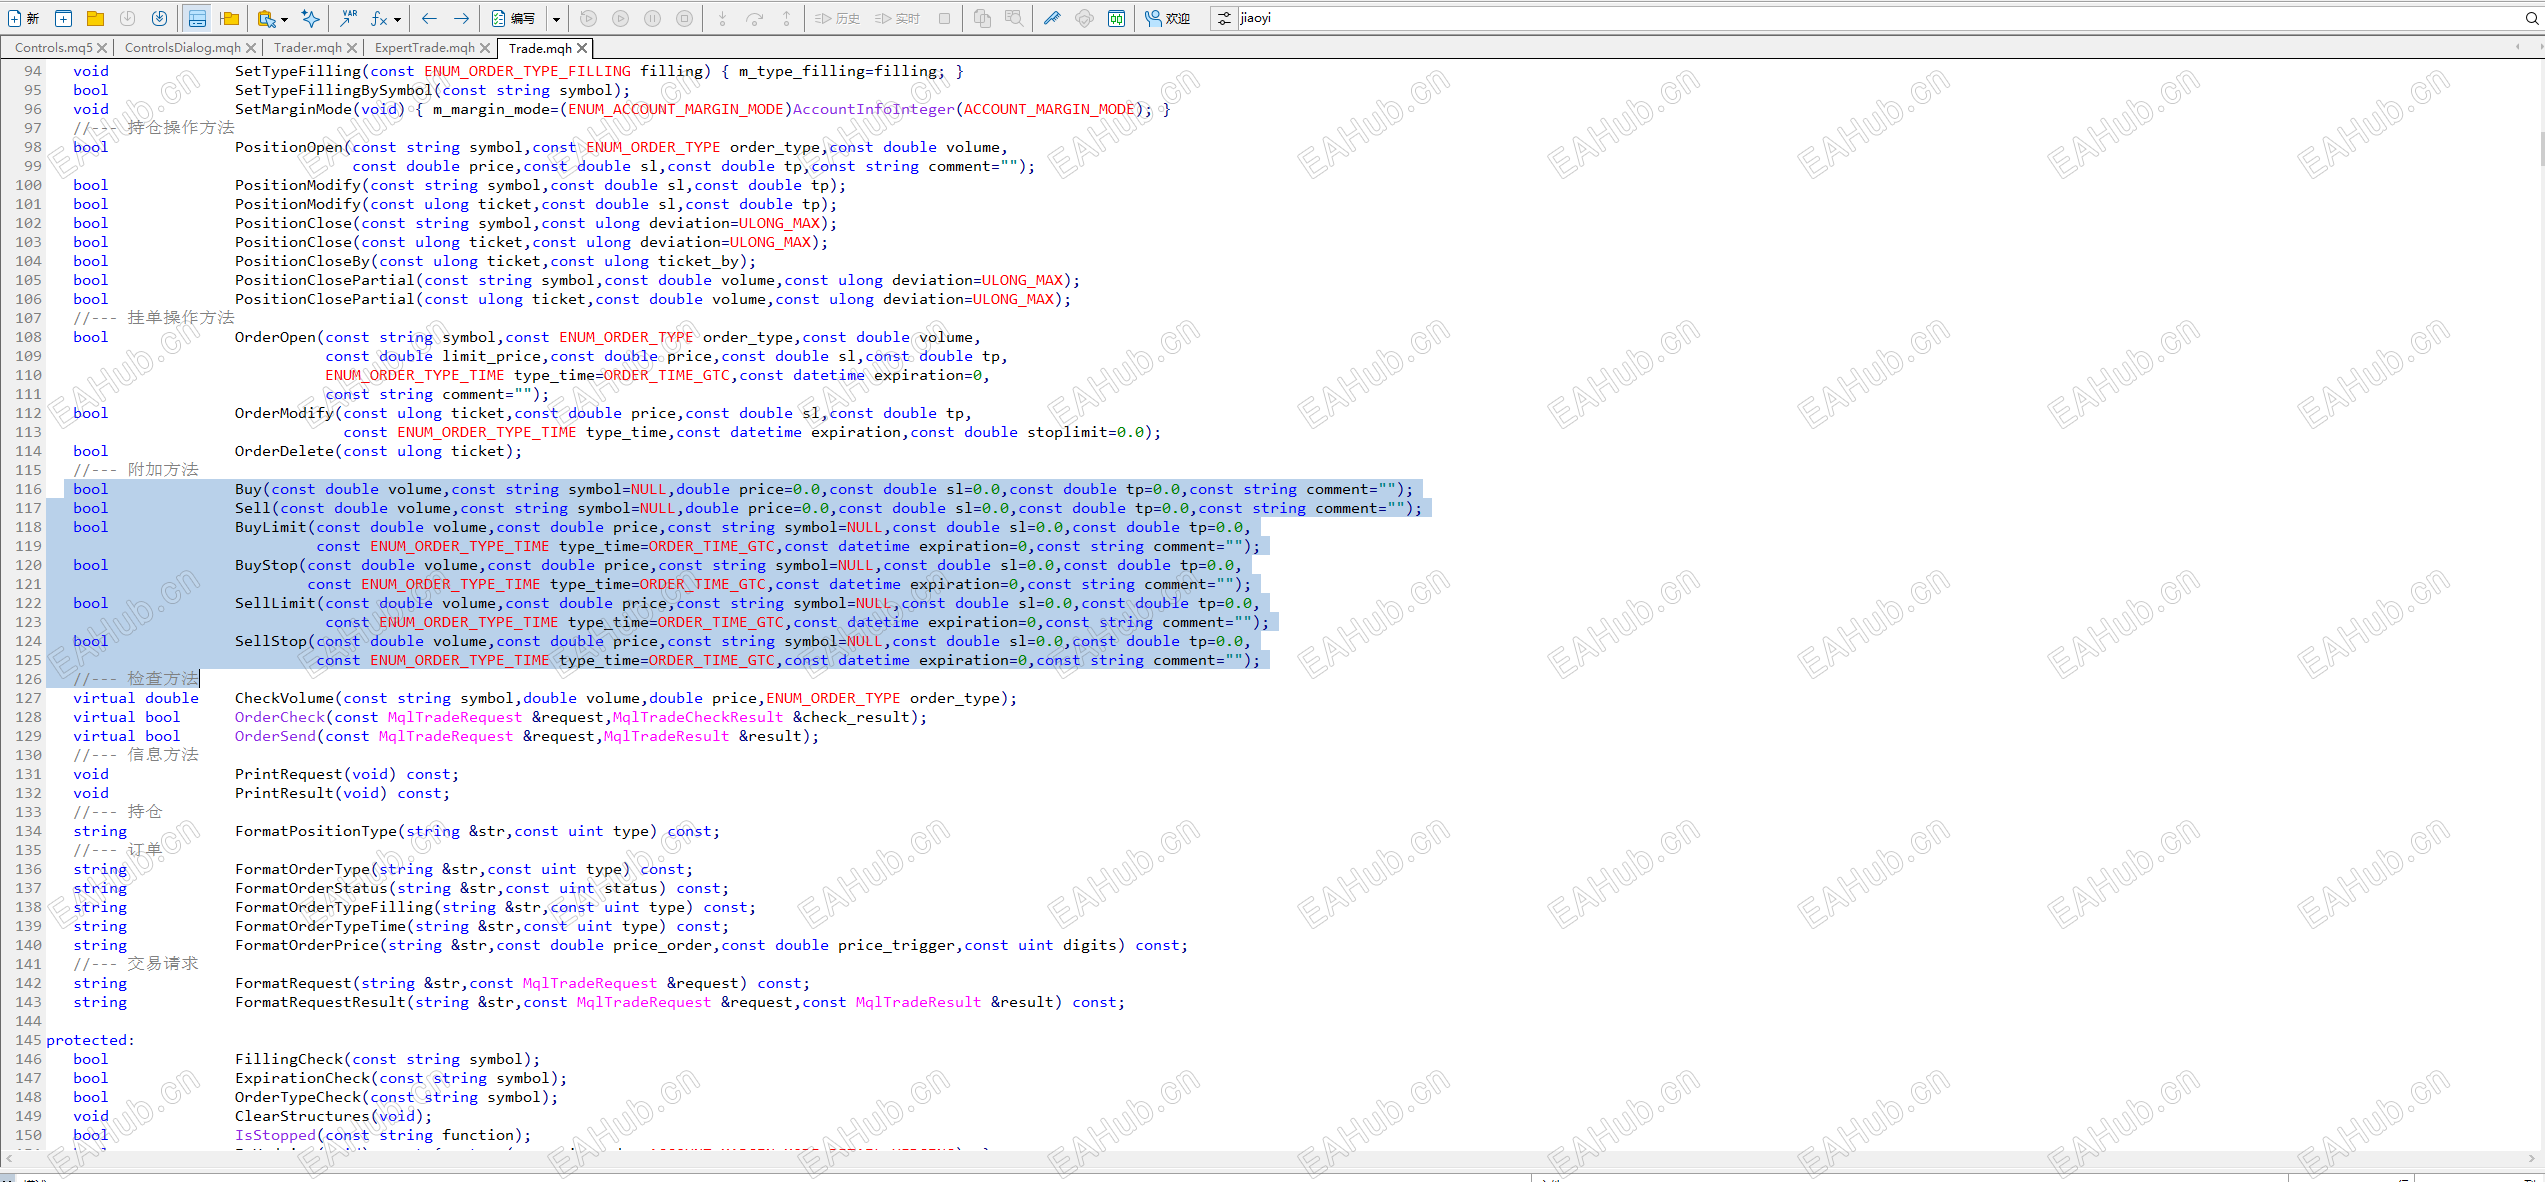Click the New file button (新)

pos(23,18)
